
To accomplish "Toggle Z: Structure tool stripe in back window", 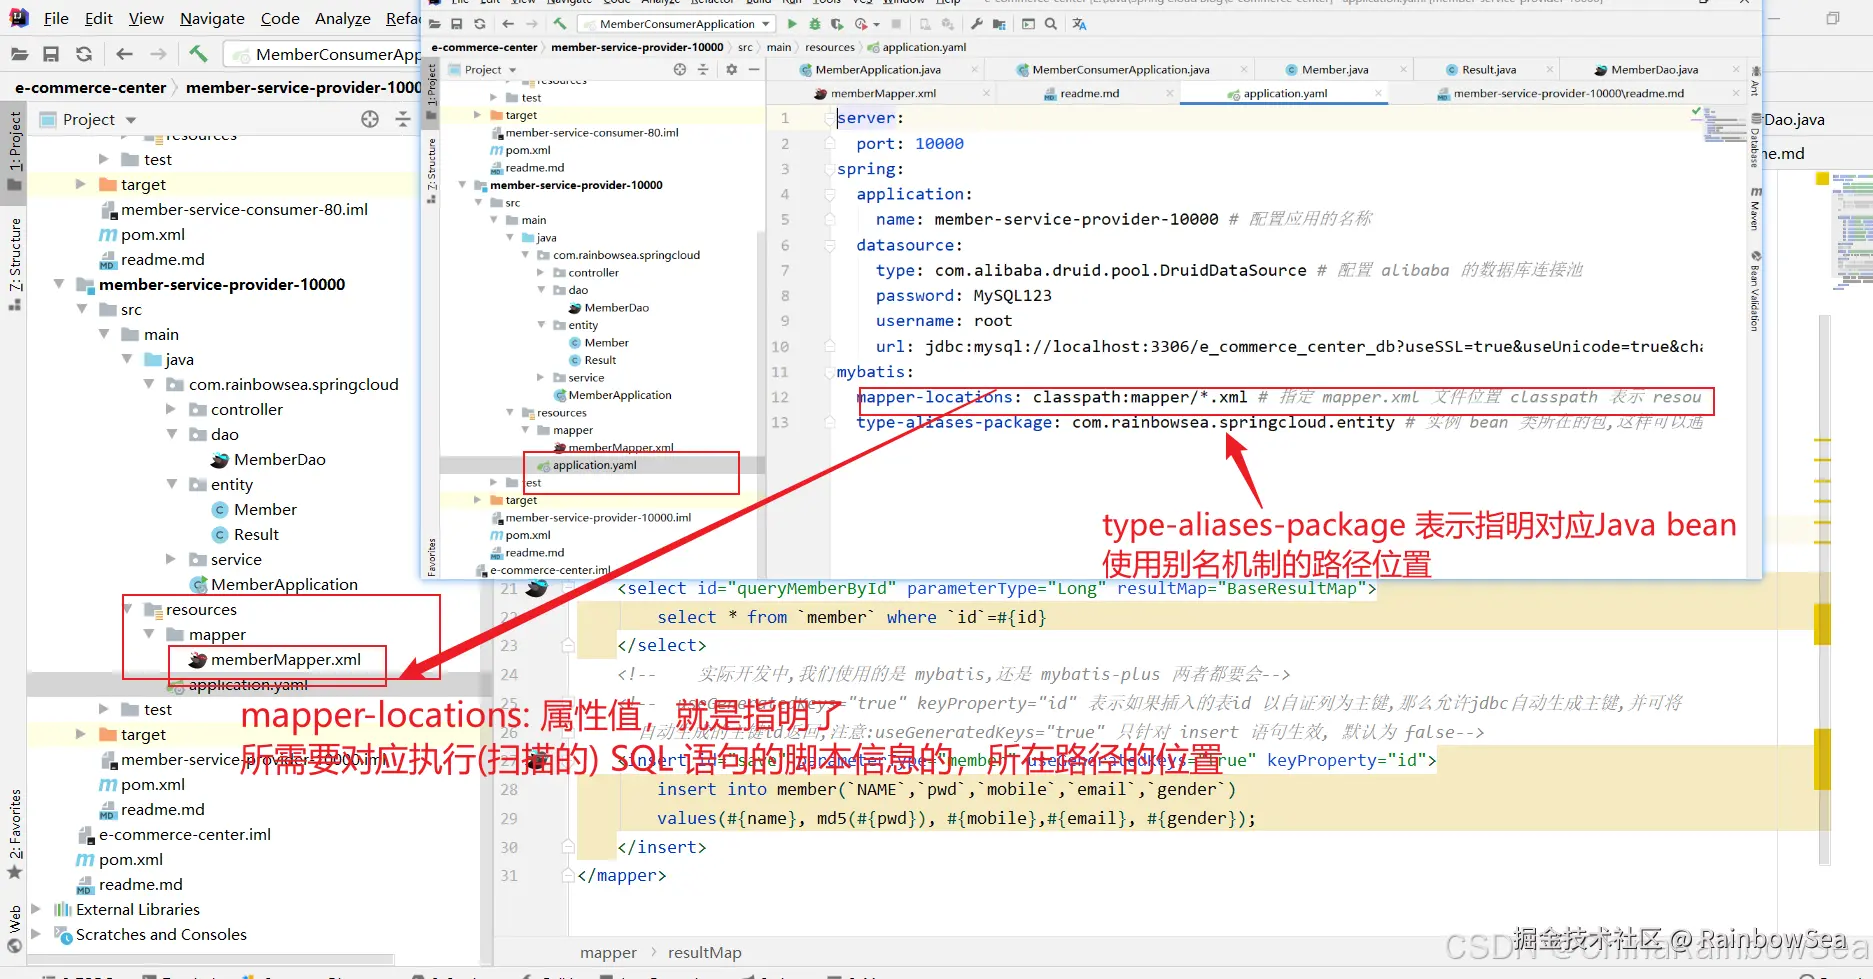I will click(15, 263).
